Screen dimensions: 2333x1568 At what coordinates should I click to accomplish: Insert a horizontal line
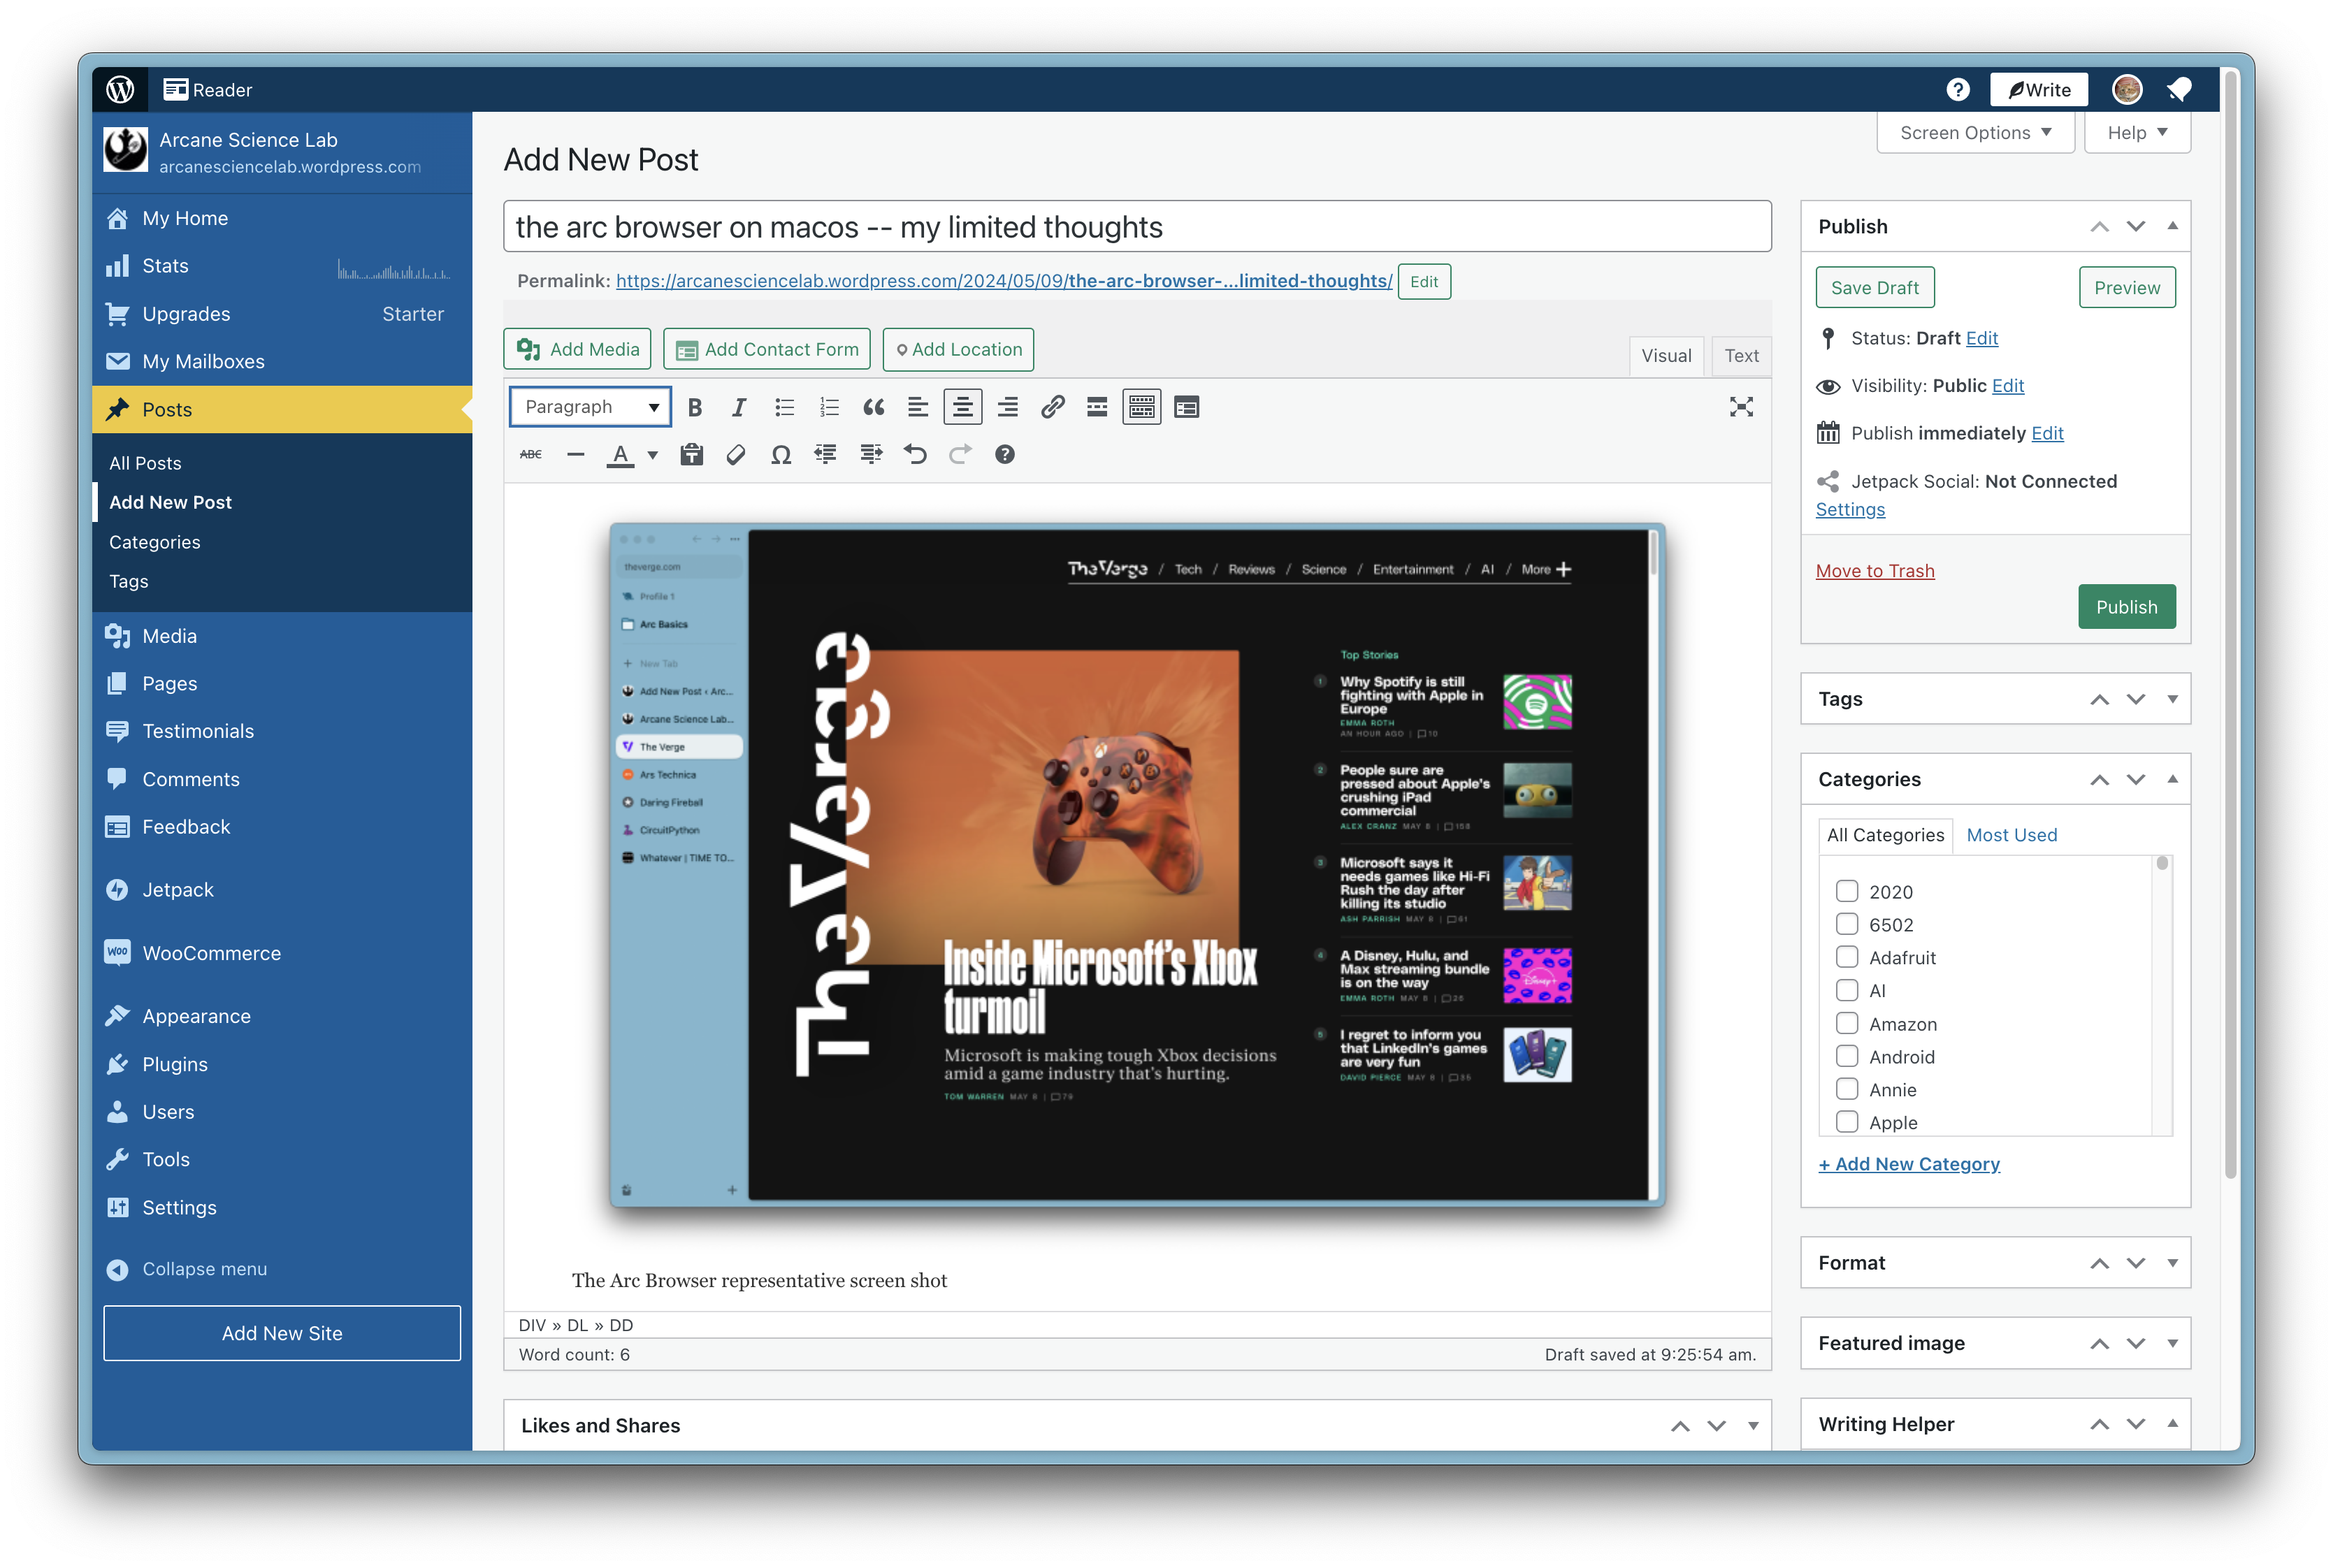[x=575, y=455]
